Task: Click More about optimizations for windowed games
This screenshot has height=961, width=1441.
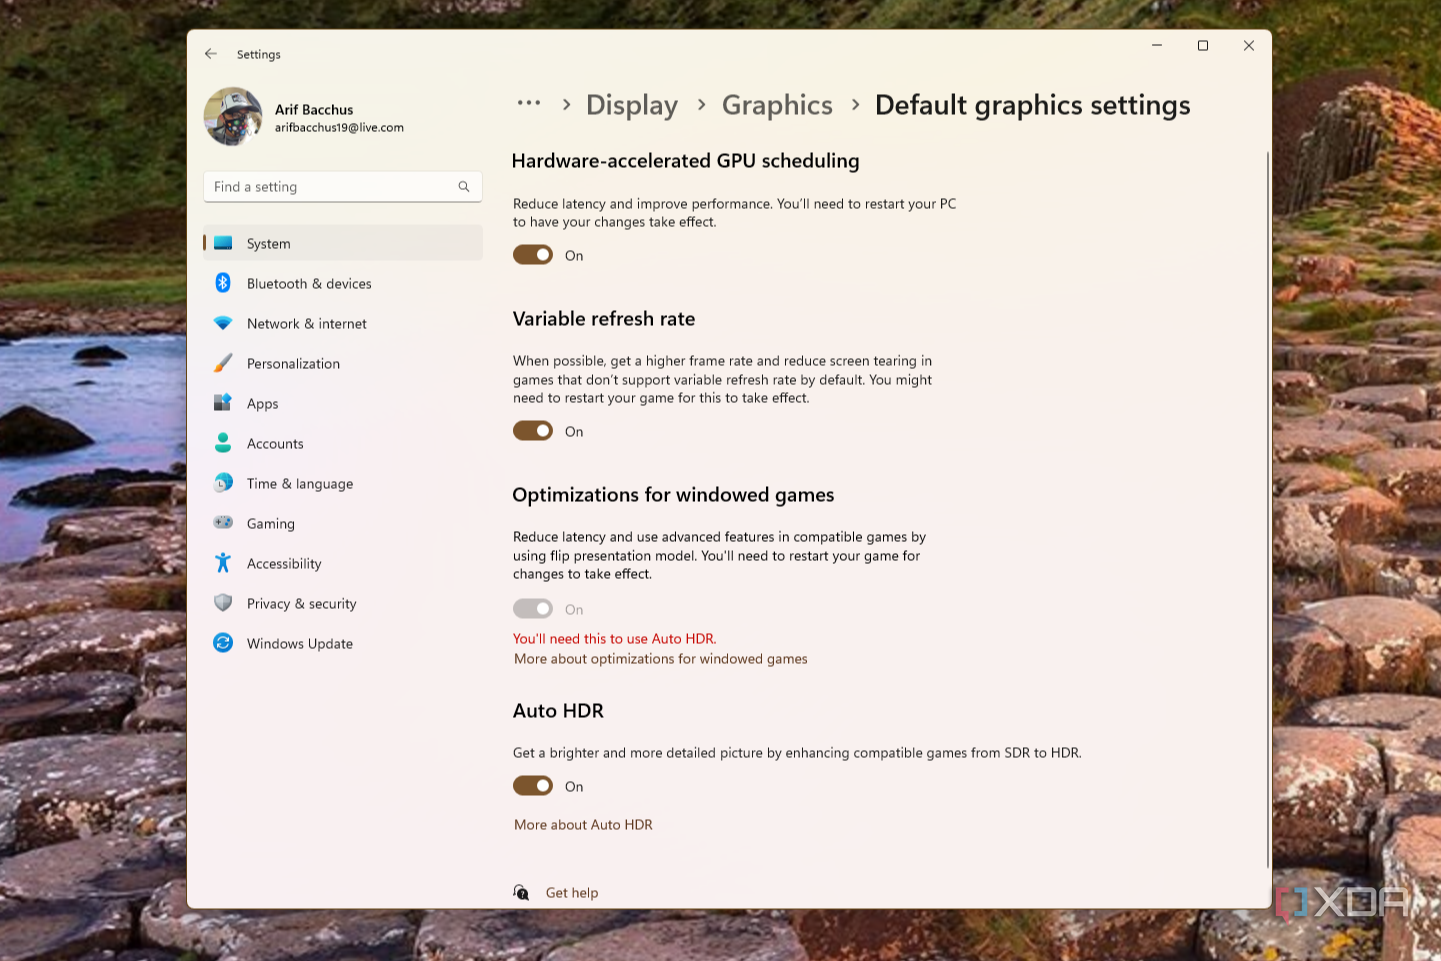Action: 660,658
